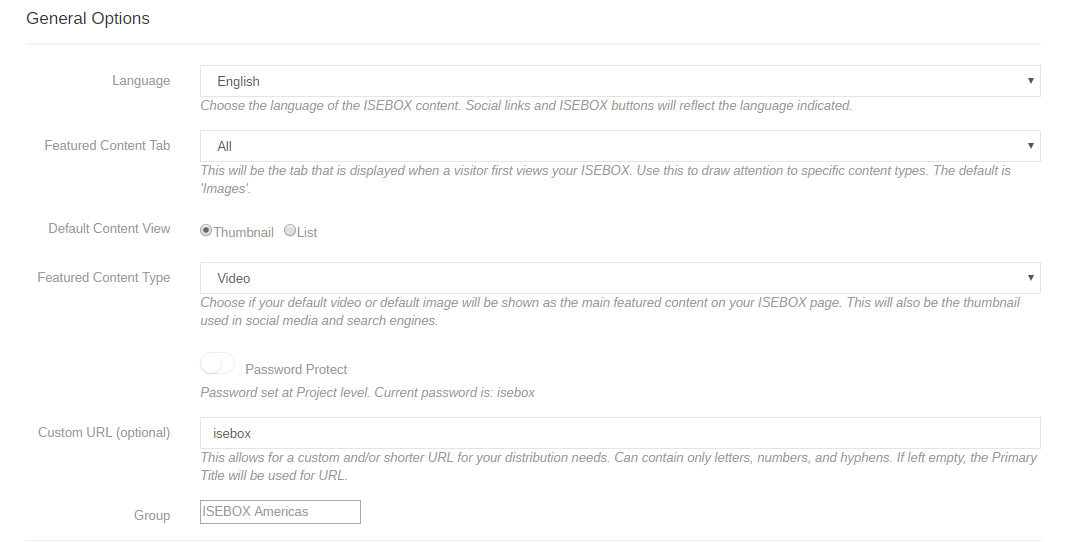Click the List label text

(x=307, y=232)
